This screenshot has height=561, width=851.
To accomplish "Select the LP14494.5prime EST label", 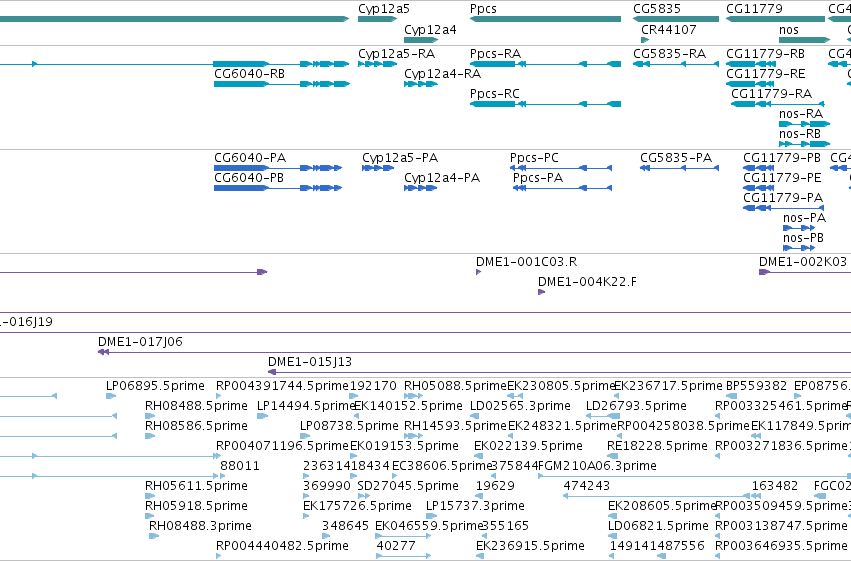I will click(306, 406).
